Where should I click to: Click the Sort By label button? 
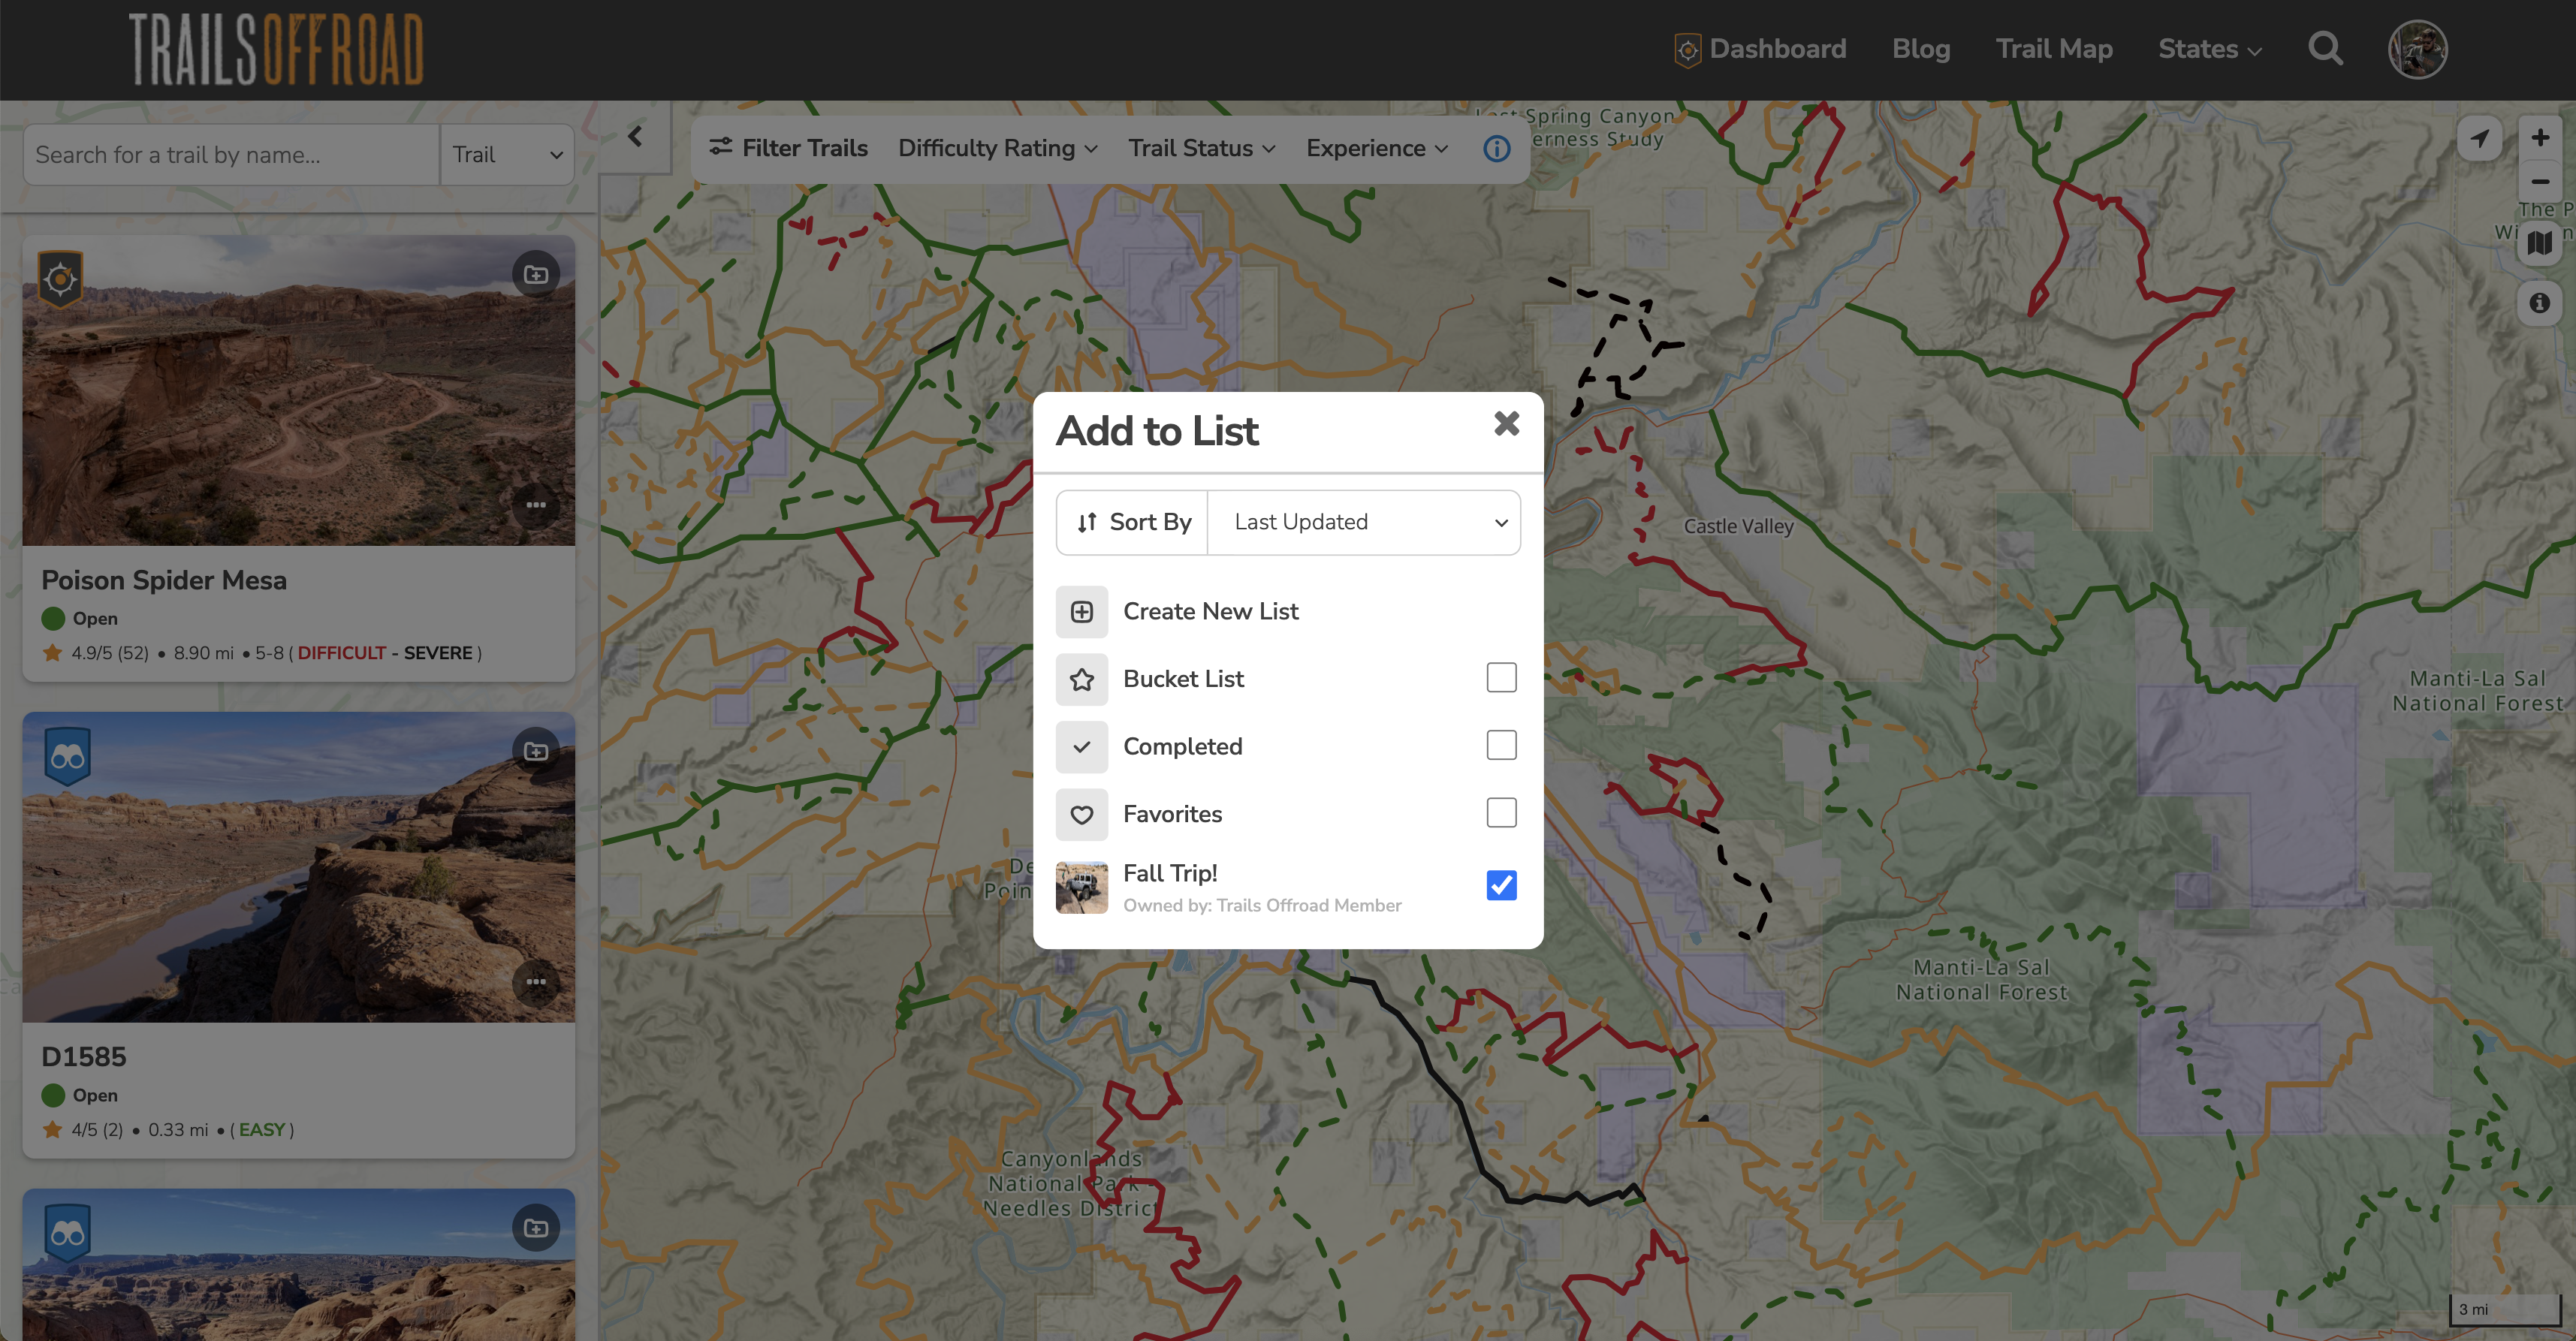[x=1132, y=522]
